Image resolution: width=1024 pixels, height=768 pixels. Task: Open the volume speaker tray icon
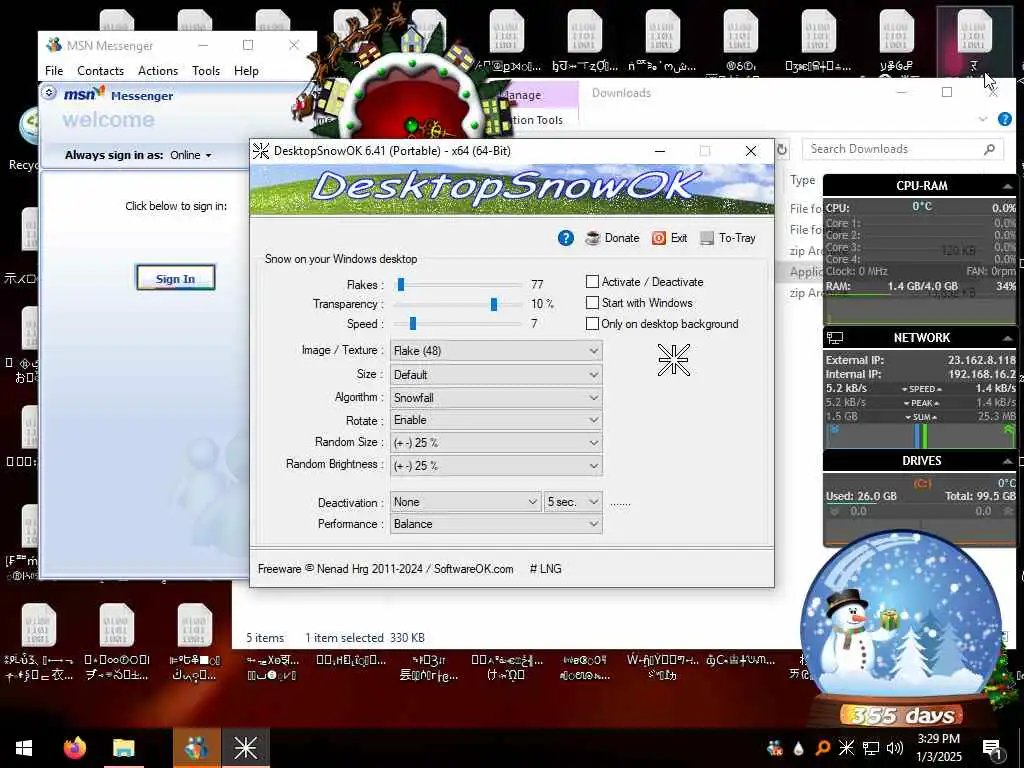pos(894,748)
